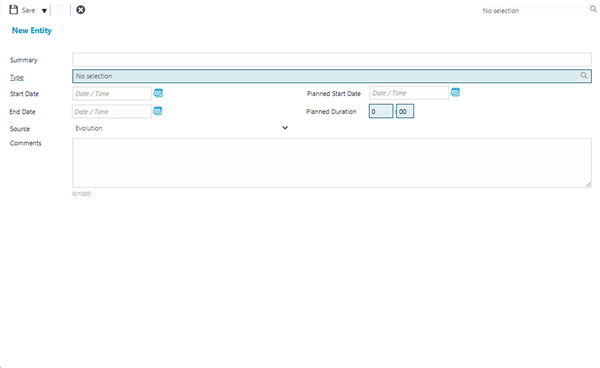
Task: Click the cancel X circle icon
Action: (x=80, y=10)
